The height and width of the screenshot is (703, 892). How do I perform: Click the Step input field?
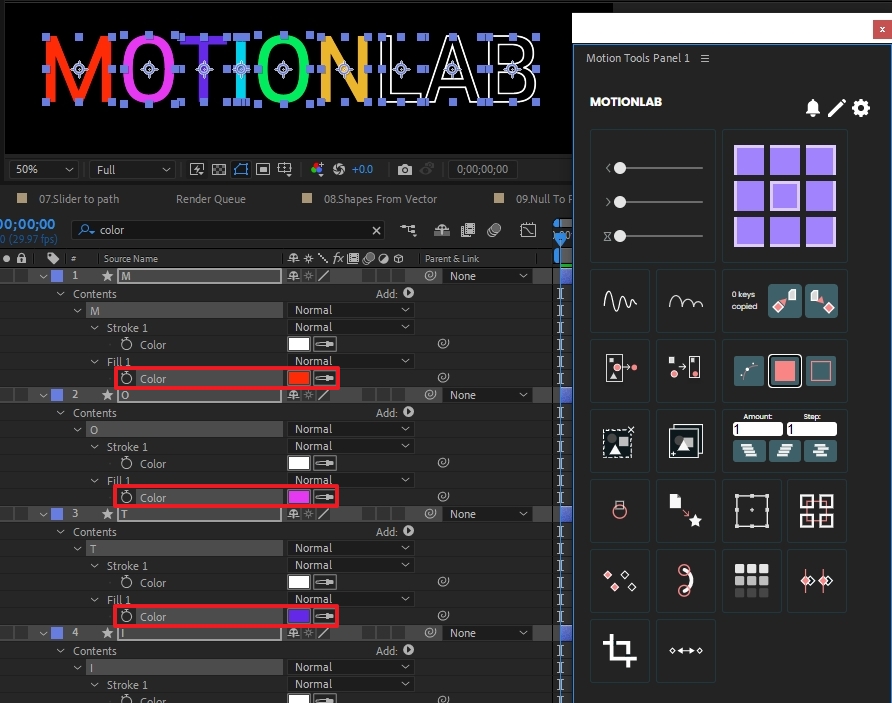click(x=811, y=429)
